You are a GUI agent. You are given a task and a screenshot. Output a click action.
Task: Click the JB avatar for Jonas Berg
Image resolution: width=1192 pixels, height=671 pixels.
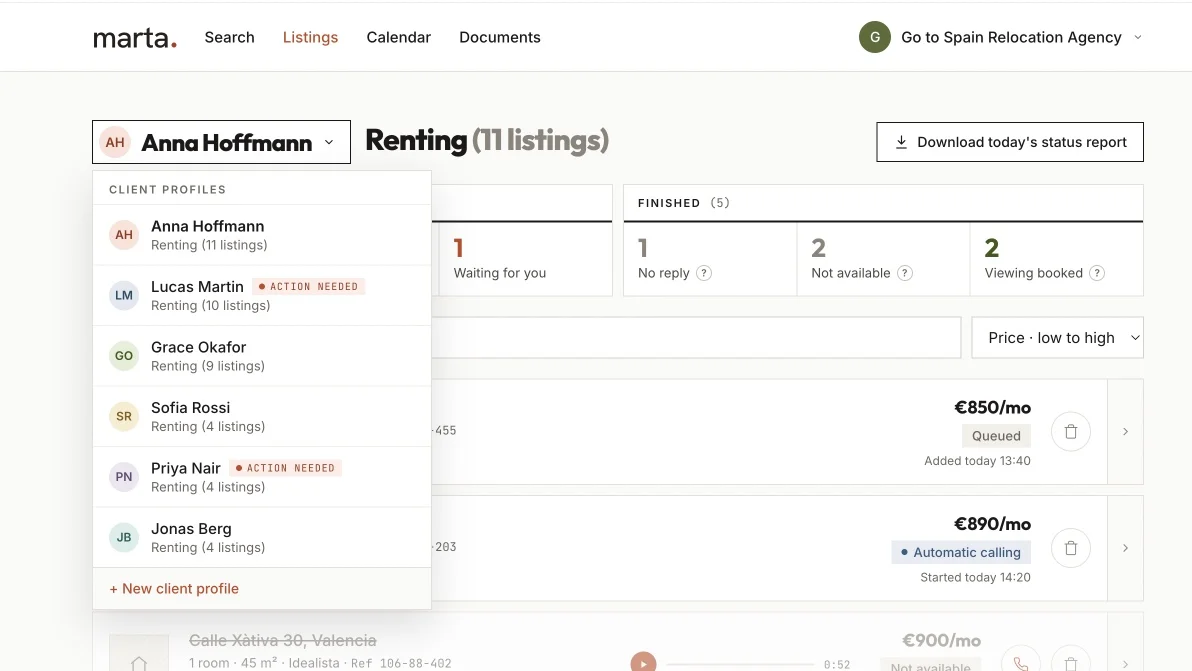click(x=124, y=537)
